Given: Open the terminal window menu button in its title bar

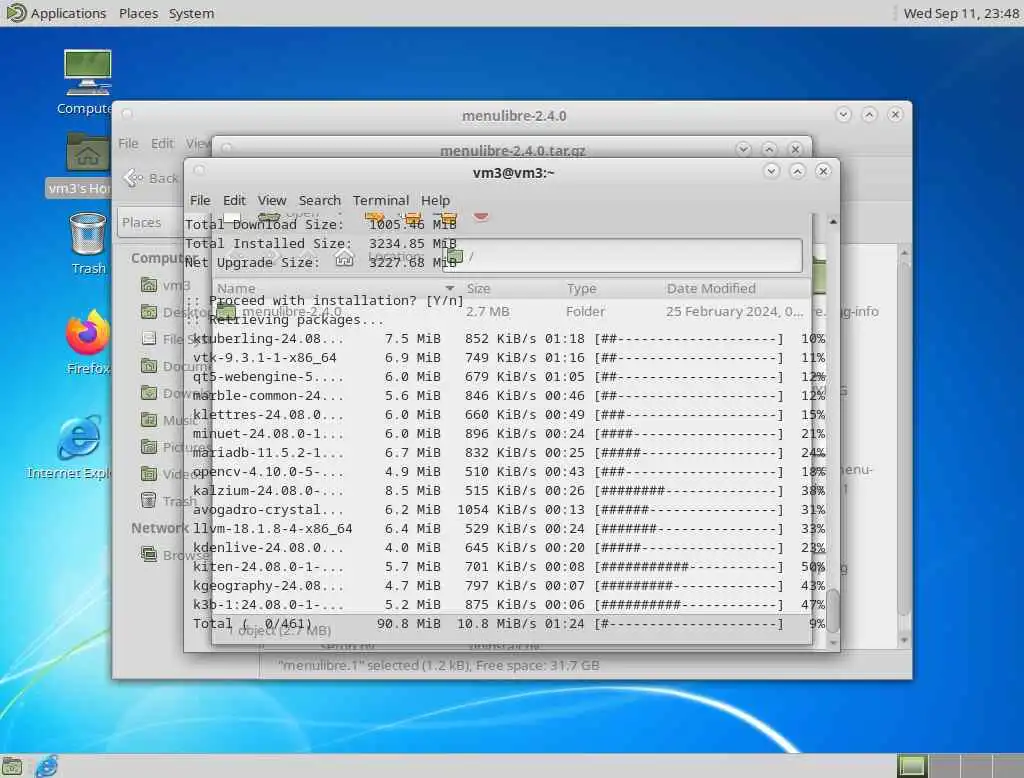Looking at the screenshot, I should [200, 170].
